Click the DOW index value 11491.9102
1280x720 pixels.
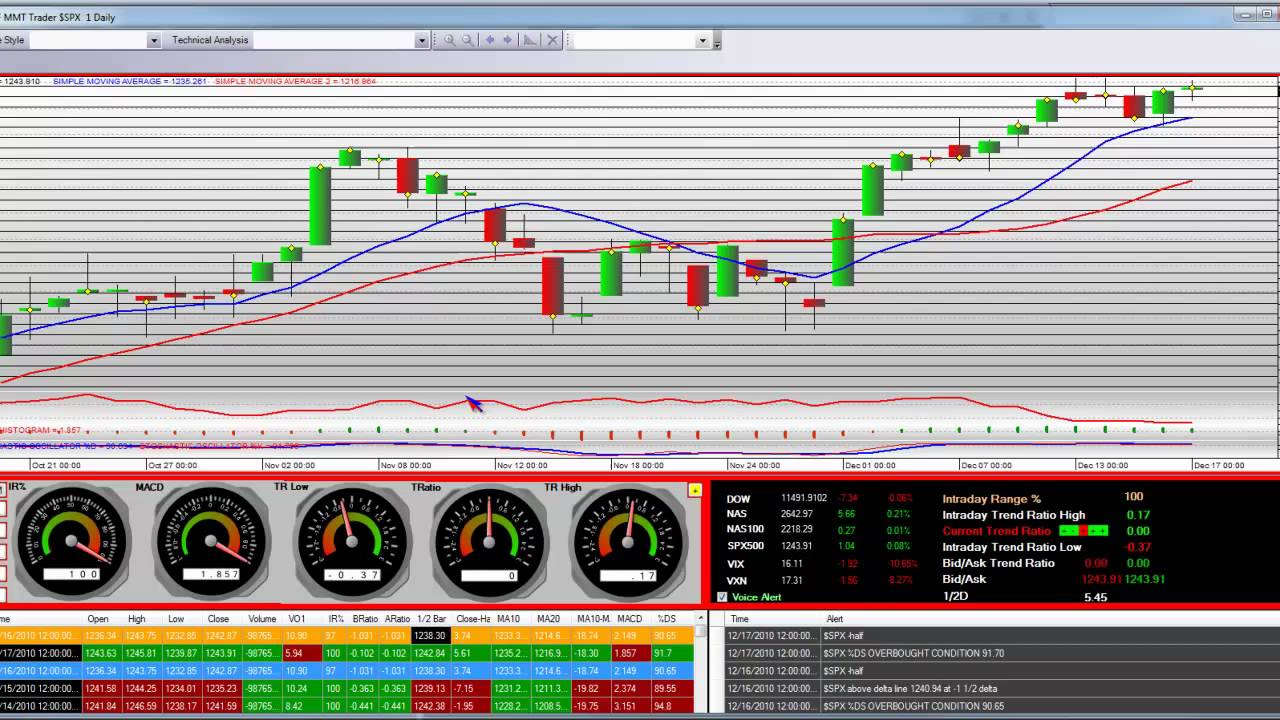(804, 498)
